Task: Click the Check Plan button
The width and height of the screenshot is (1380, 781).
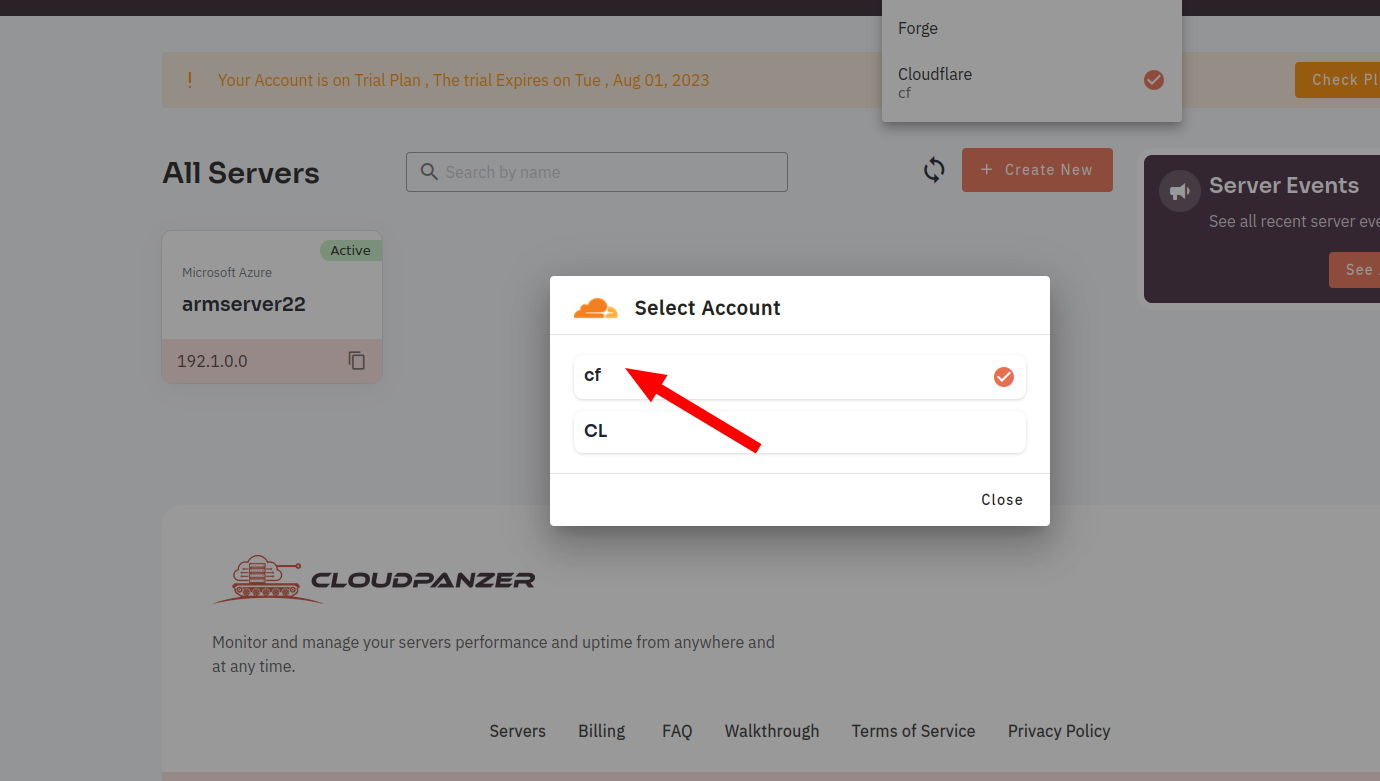Action: pos(1337,80)
